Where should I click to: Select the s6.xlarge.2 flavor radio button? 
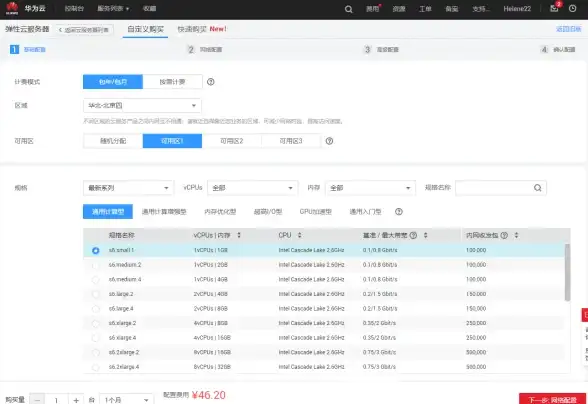coord(96,324)
